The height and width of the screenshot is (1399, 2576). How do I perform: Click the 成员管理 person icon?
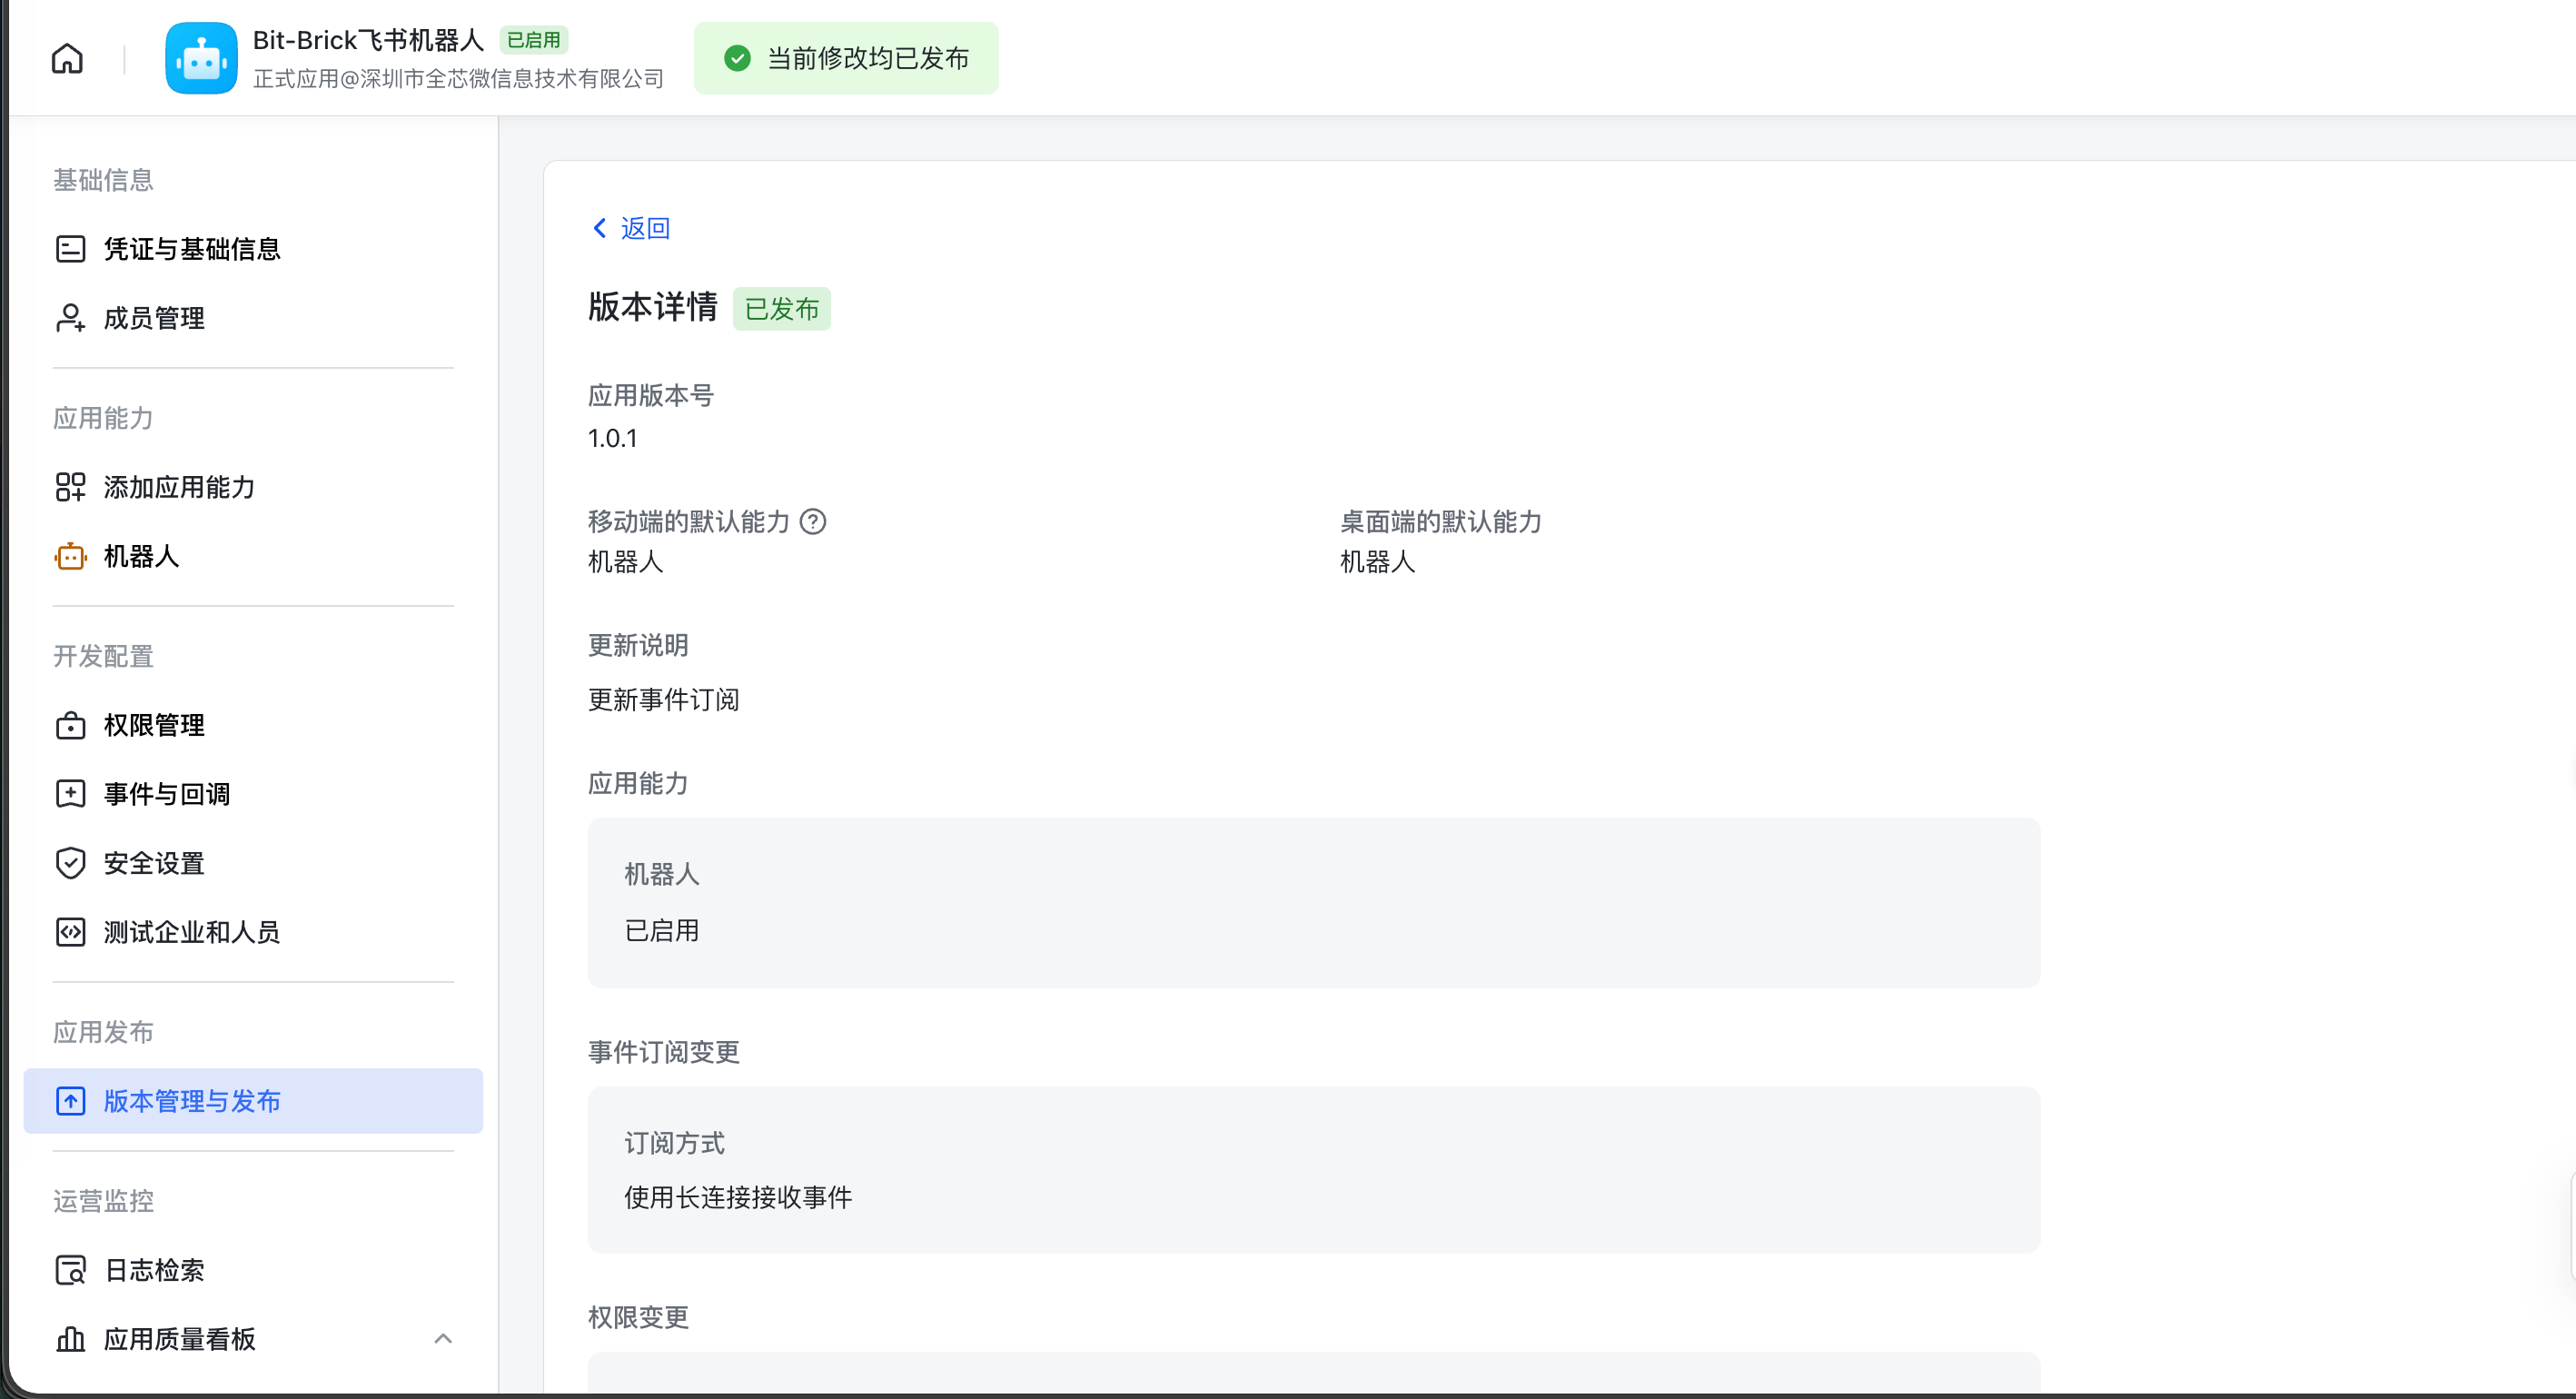pos(70,318)
